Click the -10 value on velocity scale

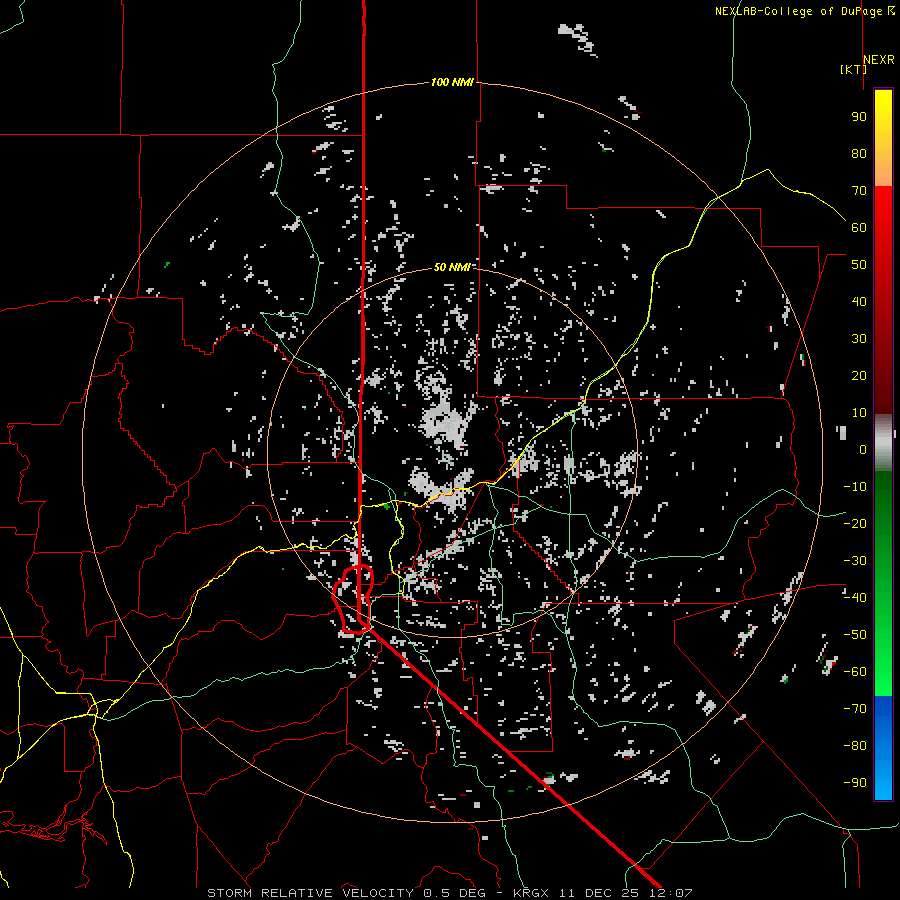(x=855, y=487)
